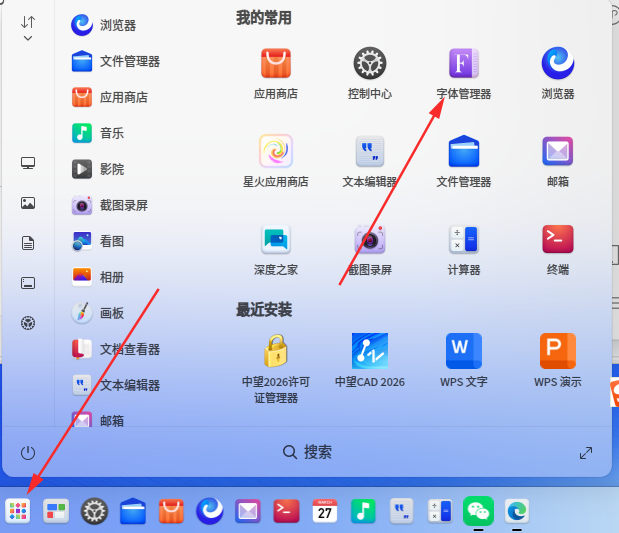Select 应用商店 in the app list
Image resolution: width=619 pixels, height=533 pixels.
coord(110,97)
